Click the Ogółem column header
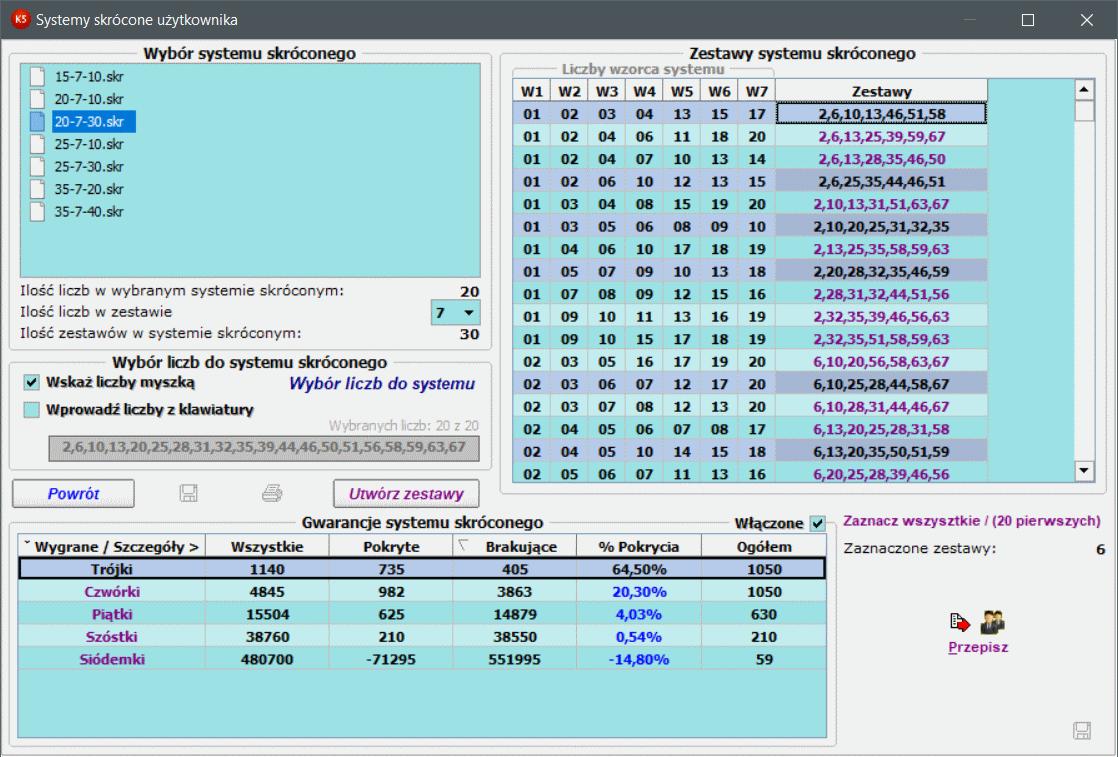 click(764, 547)
